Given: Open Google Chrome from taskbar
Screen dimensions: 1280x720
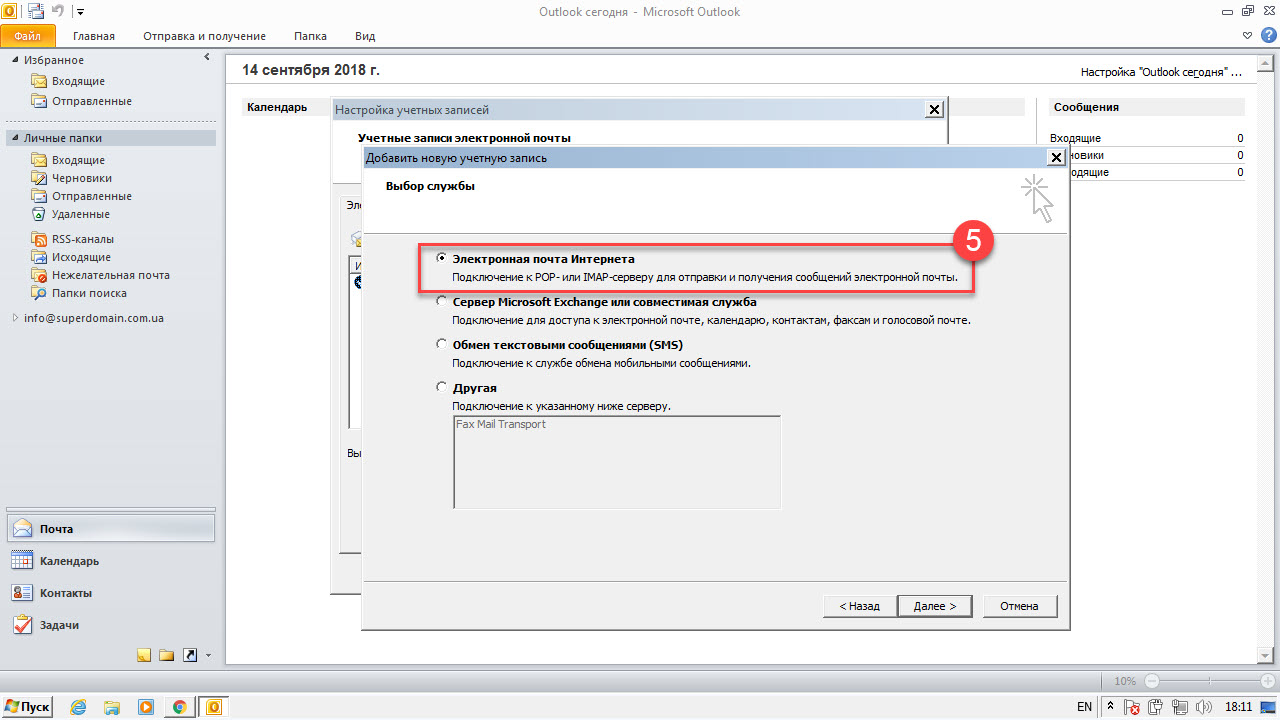Looking at the screenshot, I should click(180, 707).
